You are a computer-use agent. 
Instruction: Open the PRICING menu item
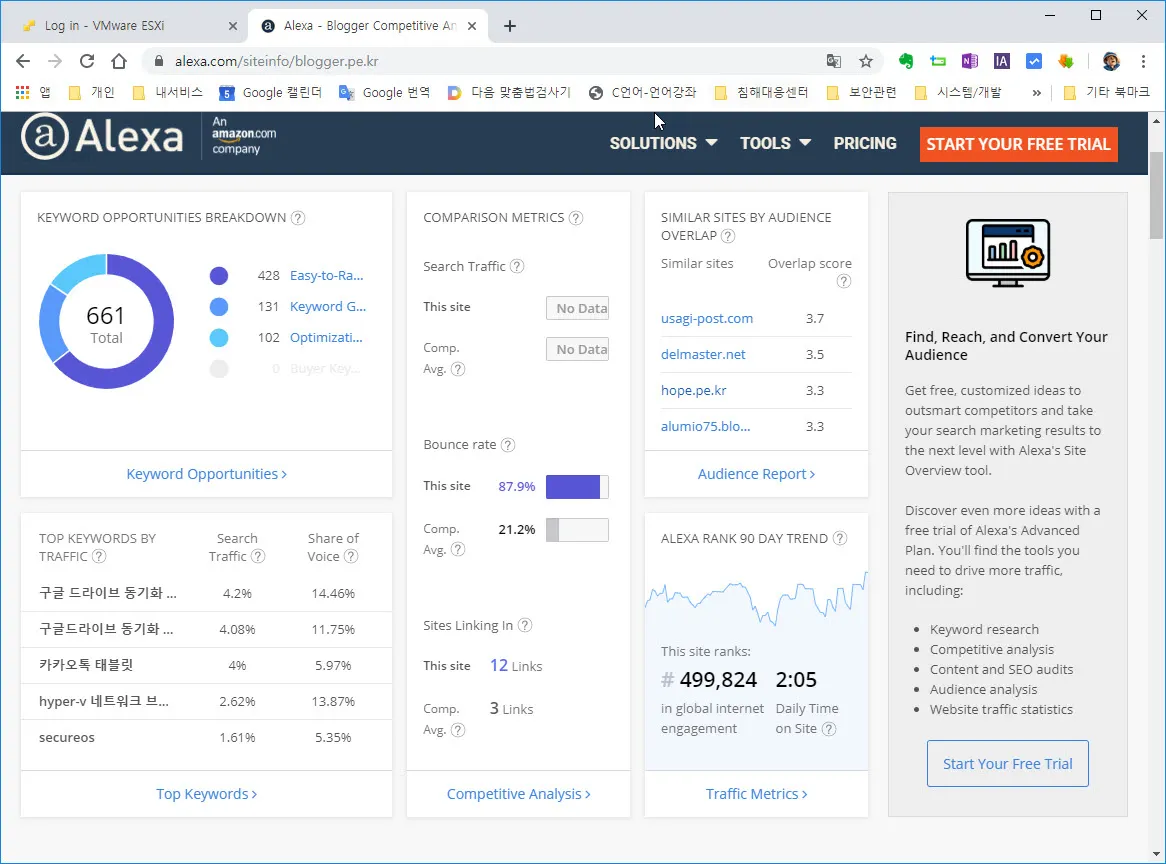865,143
